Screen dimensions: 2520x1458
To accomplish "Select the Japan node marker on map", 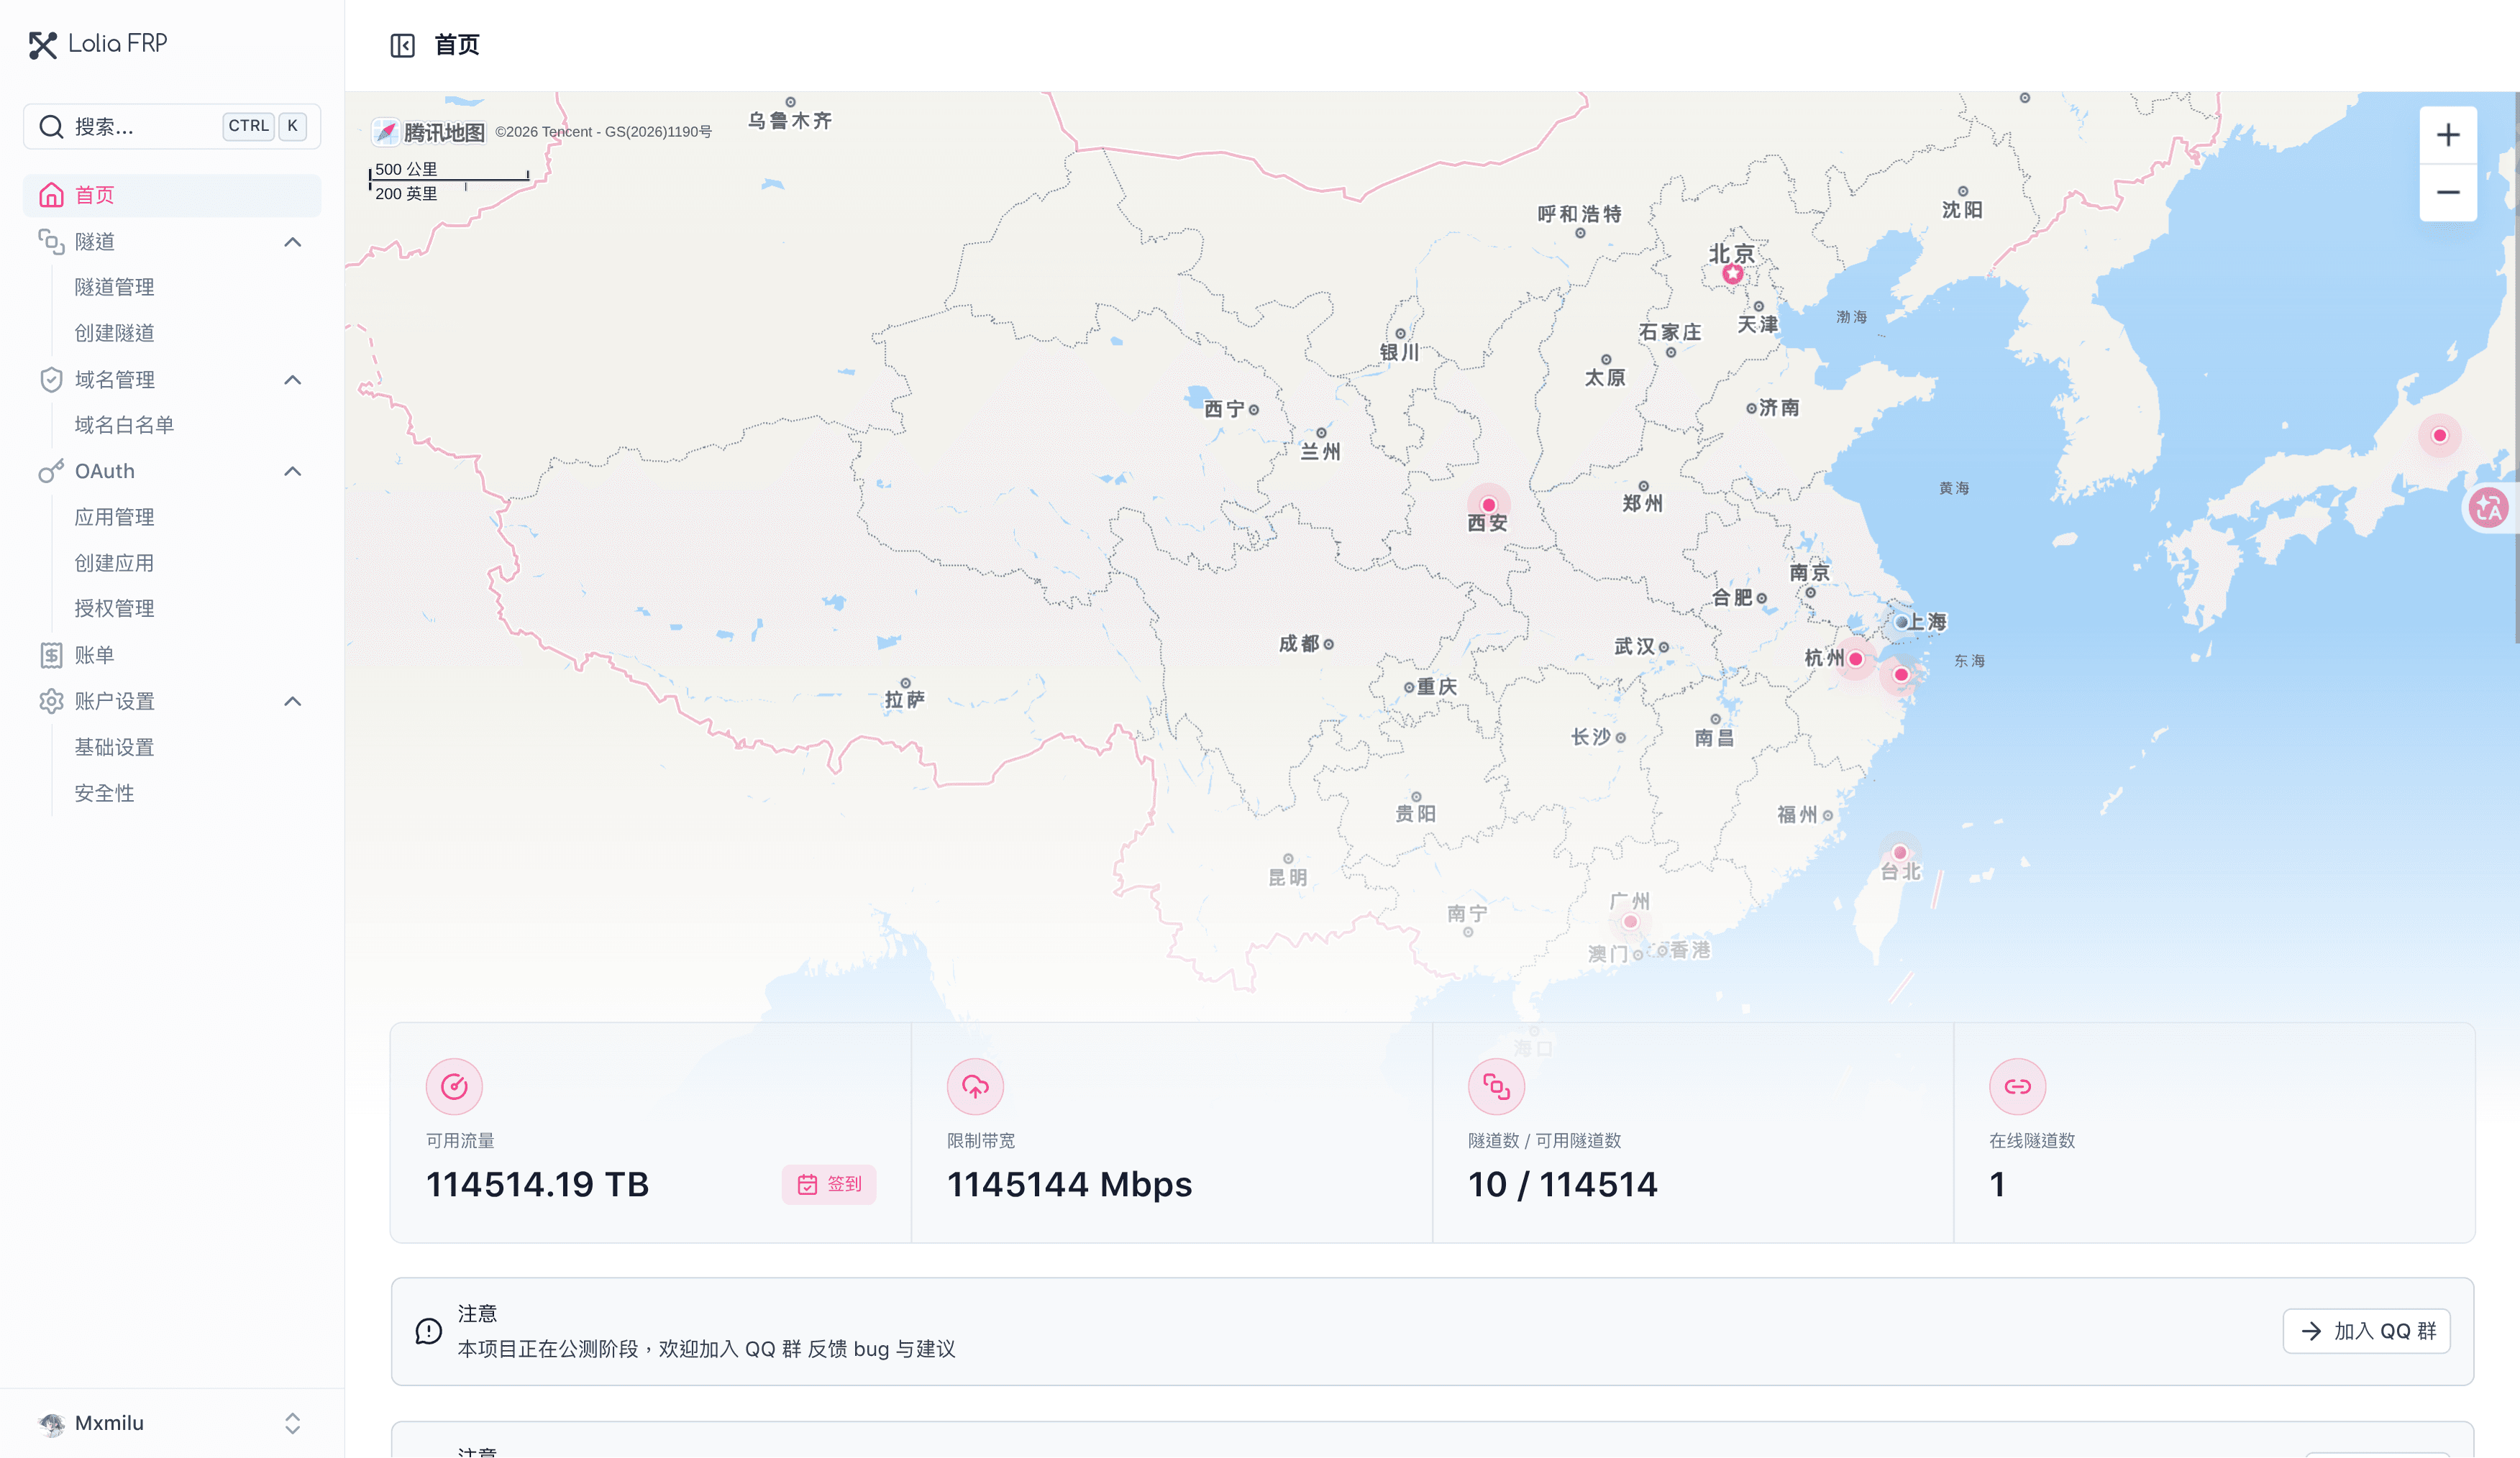I will [x=2440, y=435].
